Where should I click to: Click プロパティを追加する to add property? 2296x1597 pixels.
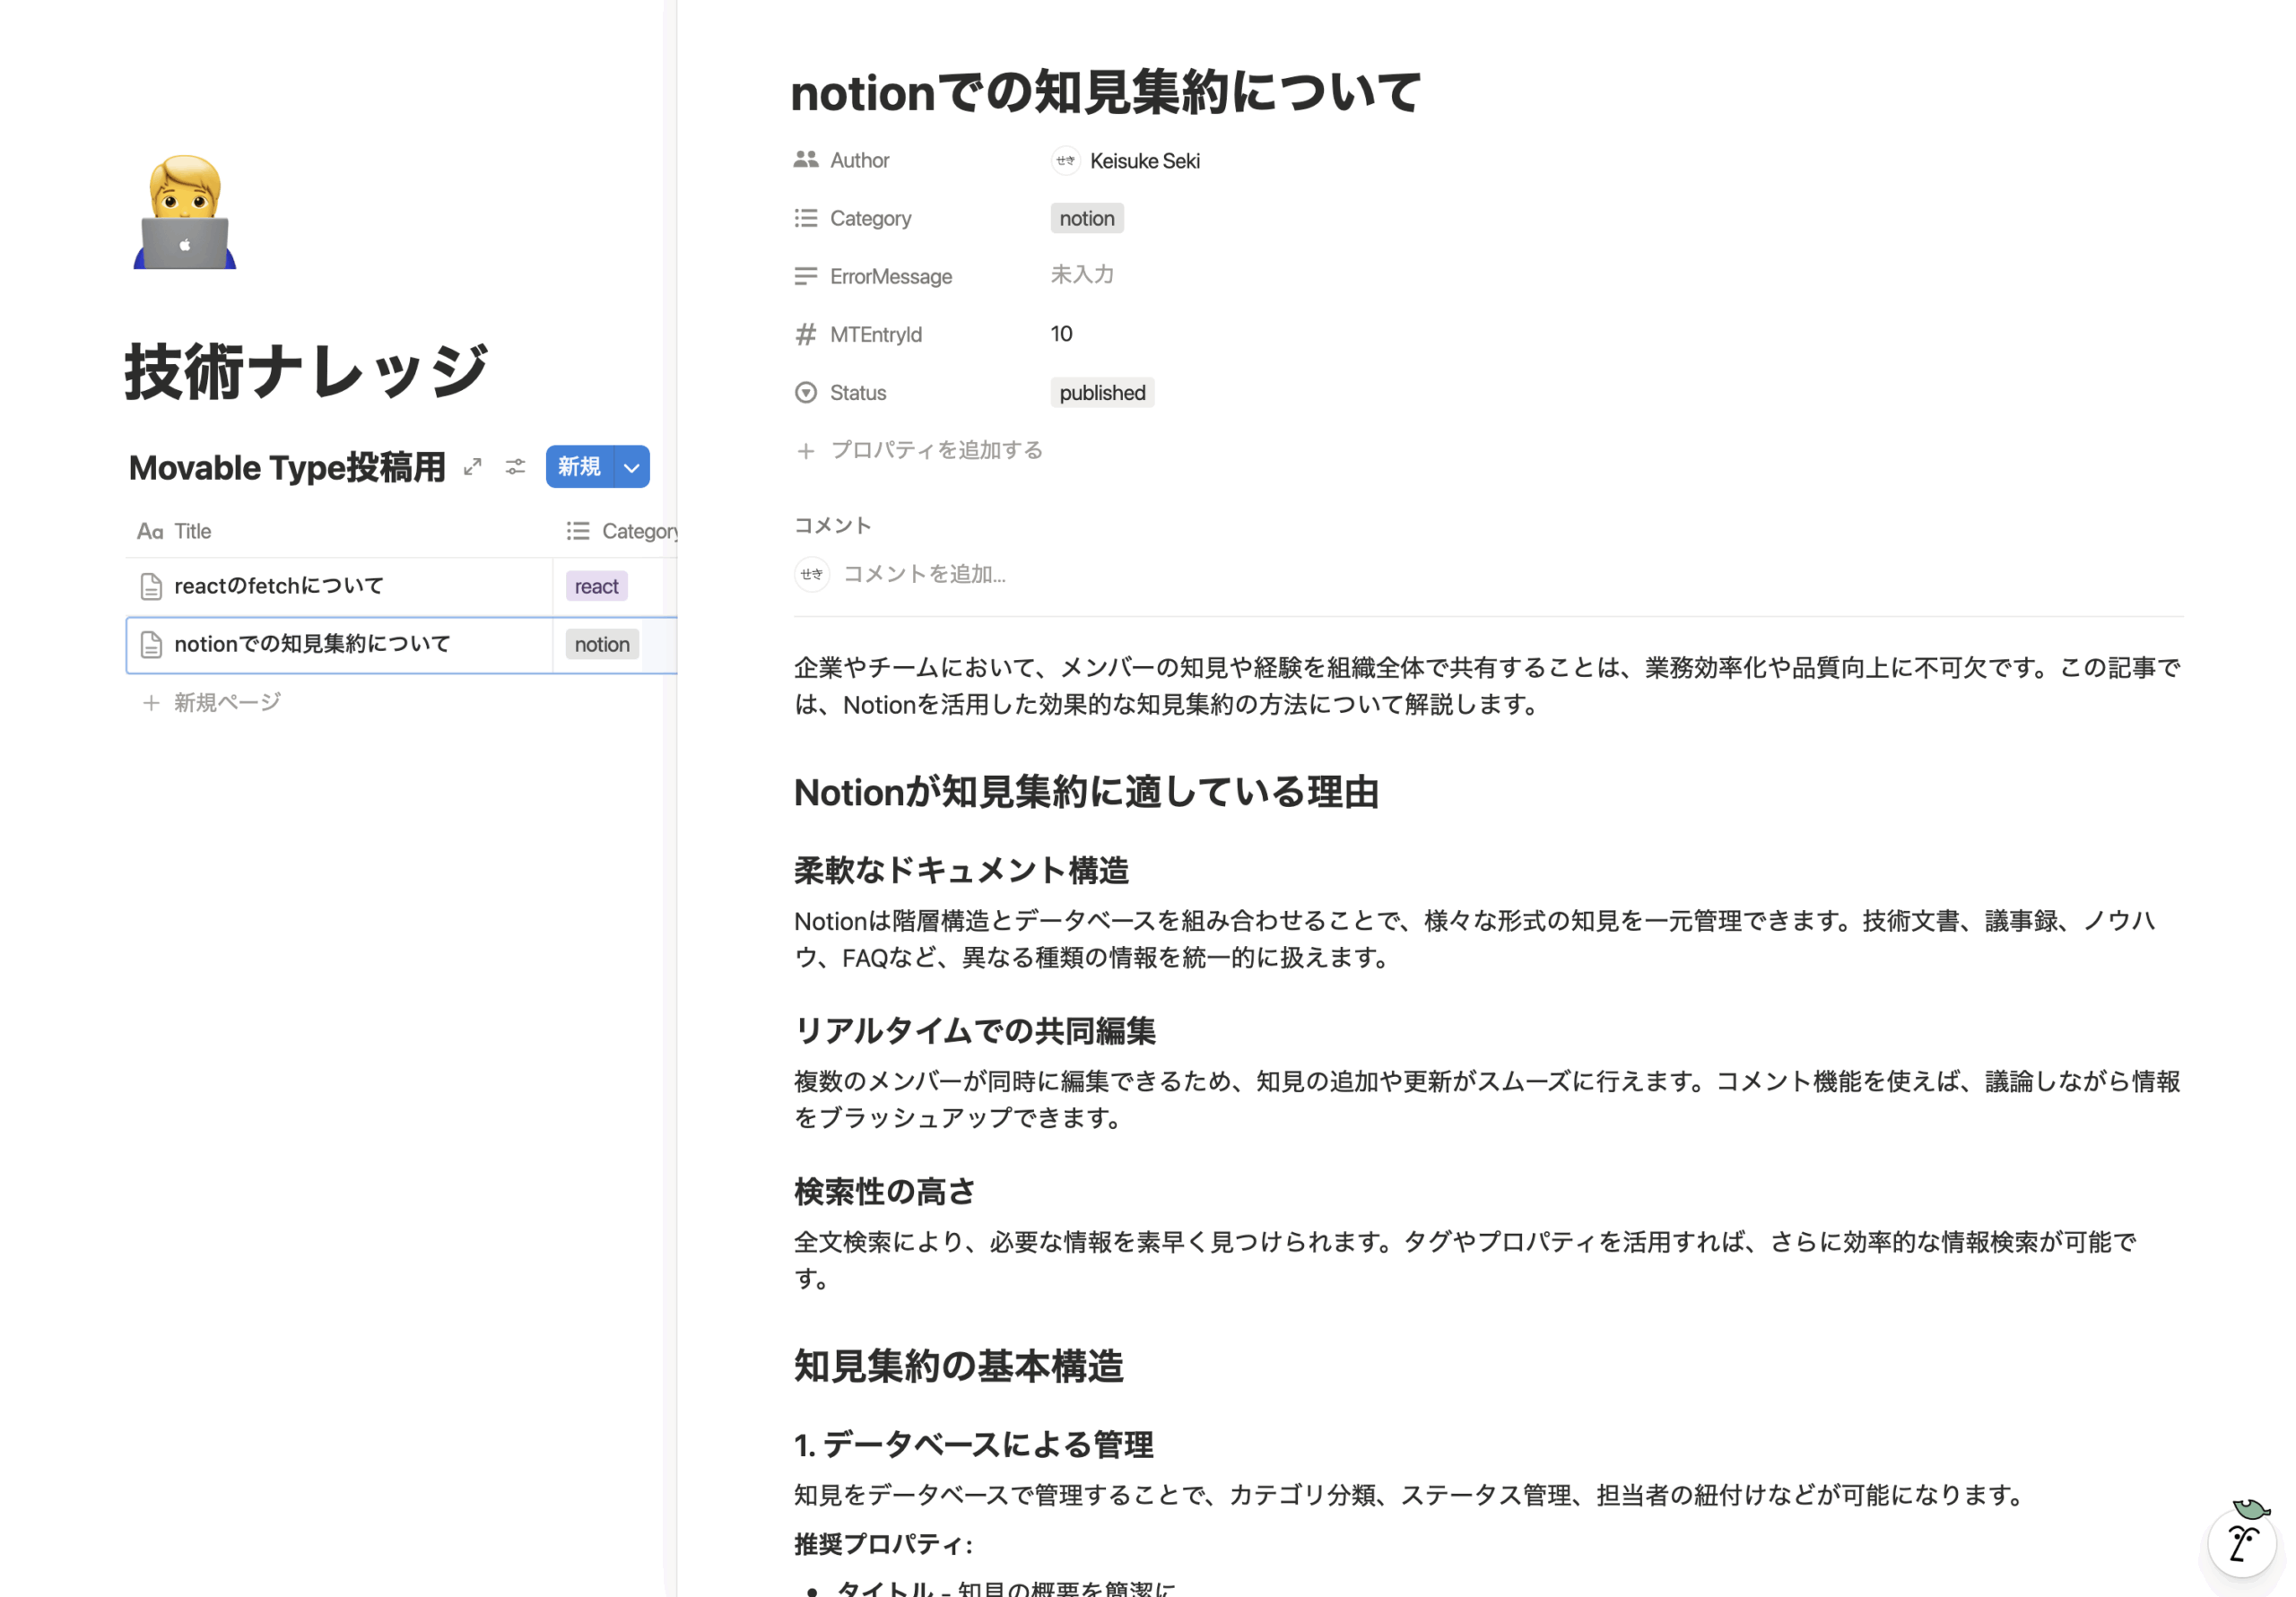[936, 451]
